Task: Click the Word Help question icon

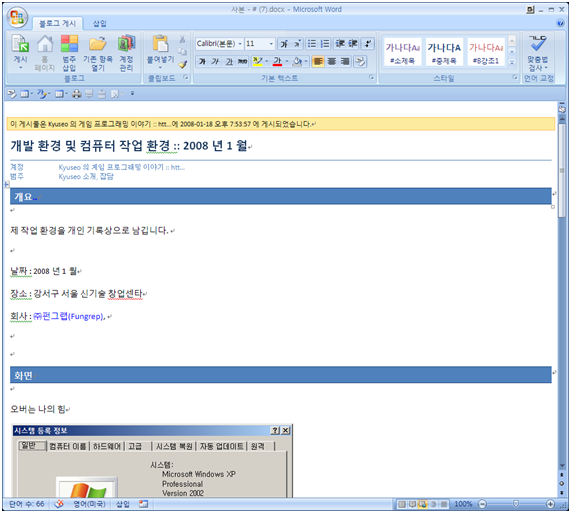Action: (560, 23)
